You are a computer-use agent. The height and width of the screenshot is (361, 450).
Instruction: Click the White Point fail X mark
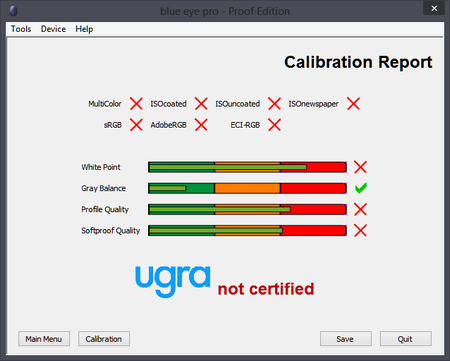[x=360, y=167]
